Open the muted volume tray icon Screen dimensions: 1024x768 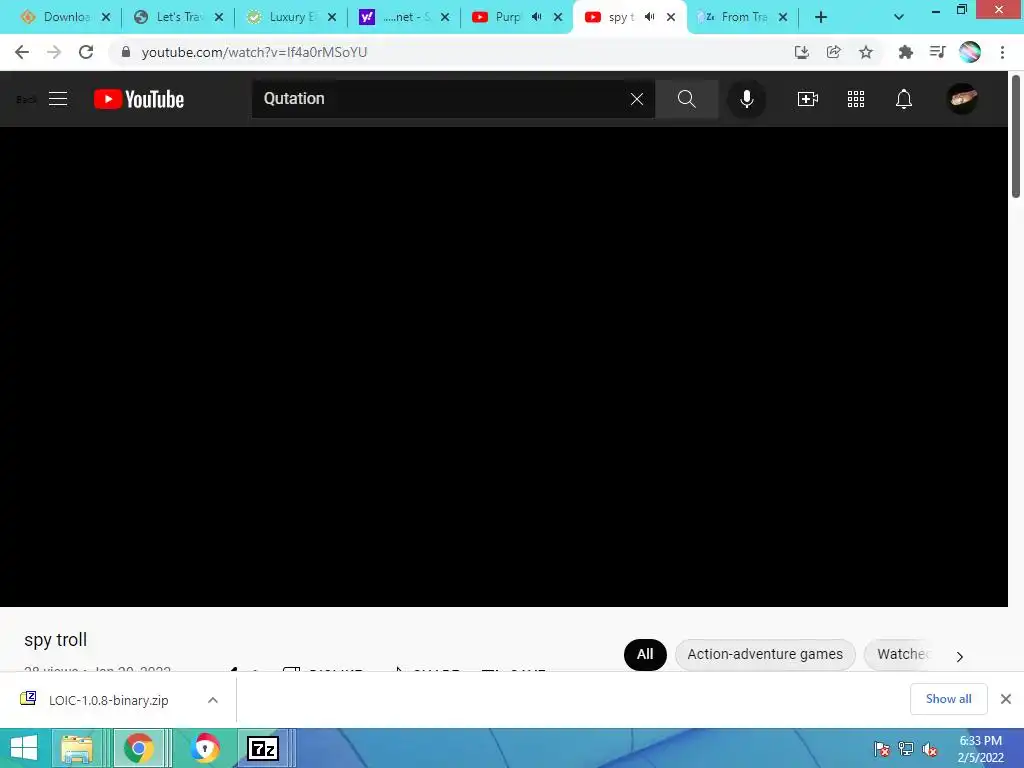point(930,749)
